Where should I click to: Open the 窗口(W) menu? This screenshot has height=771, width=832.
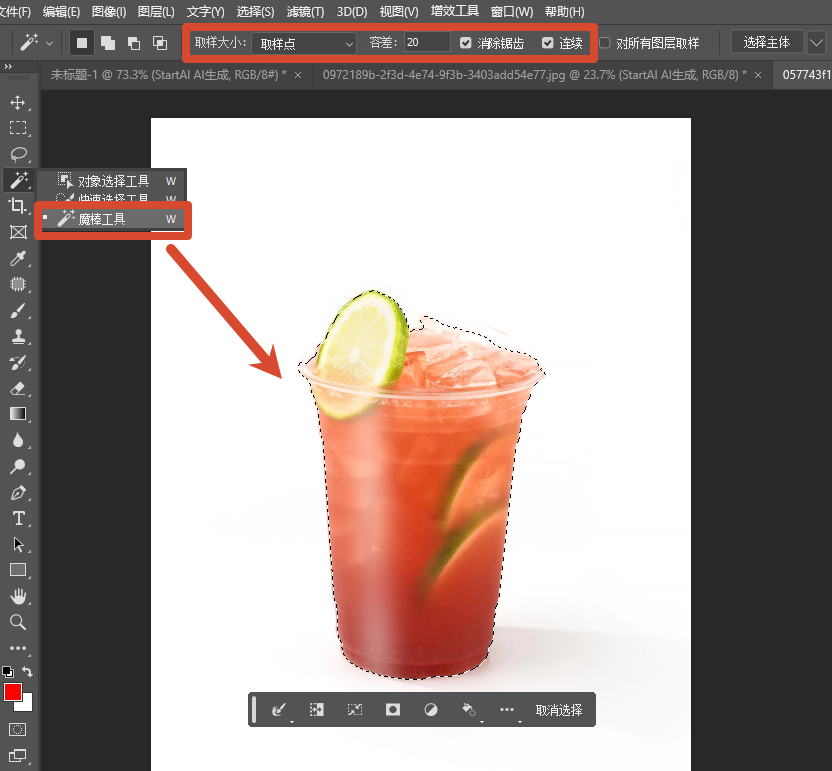[512, 12]
